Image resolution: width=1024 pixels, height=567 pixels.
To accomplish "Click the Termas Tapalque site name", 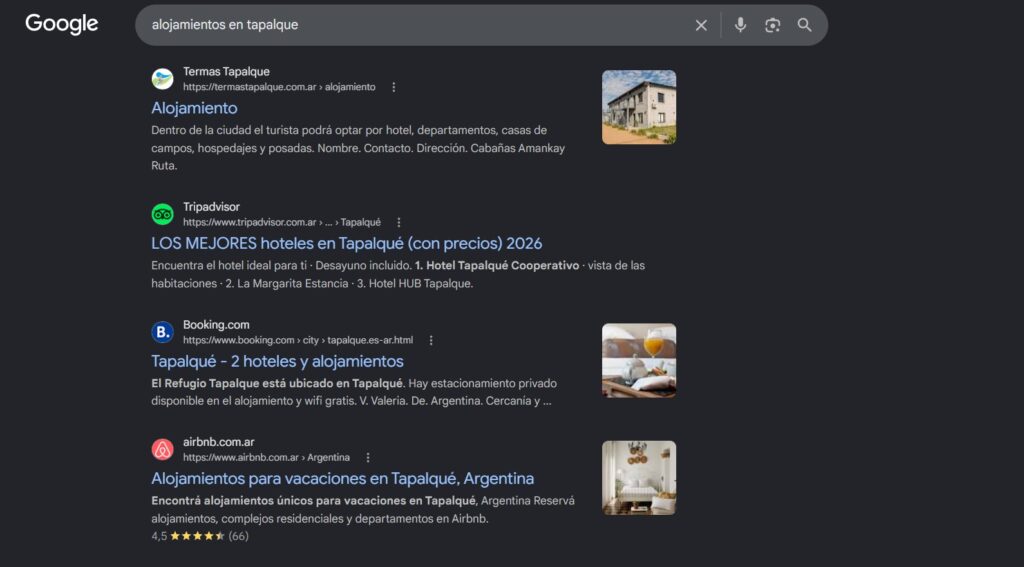I will coord(226,72).
